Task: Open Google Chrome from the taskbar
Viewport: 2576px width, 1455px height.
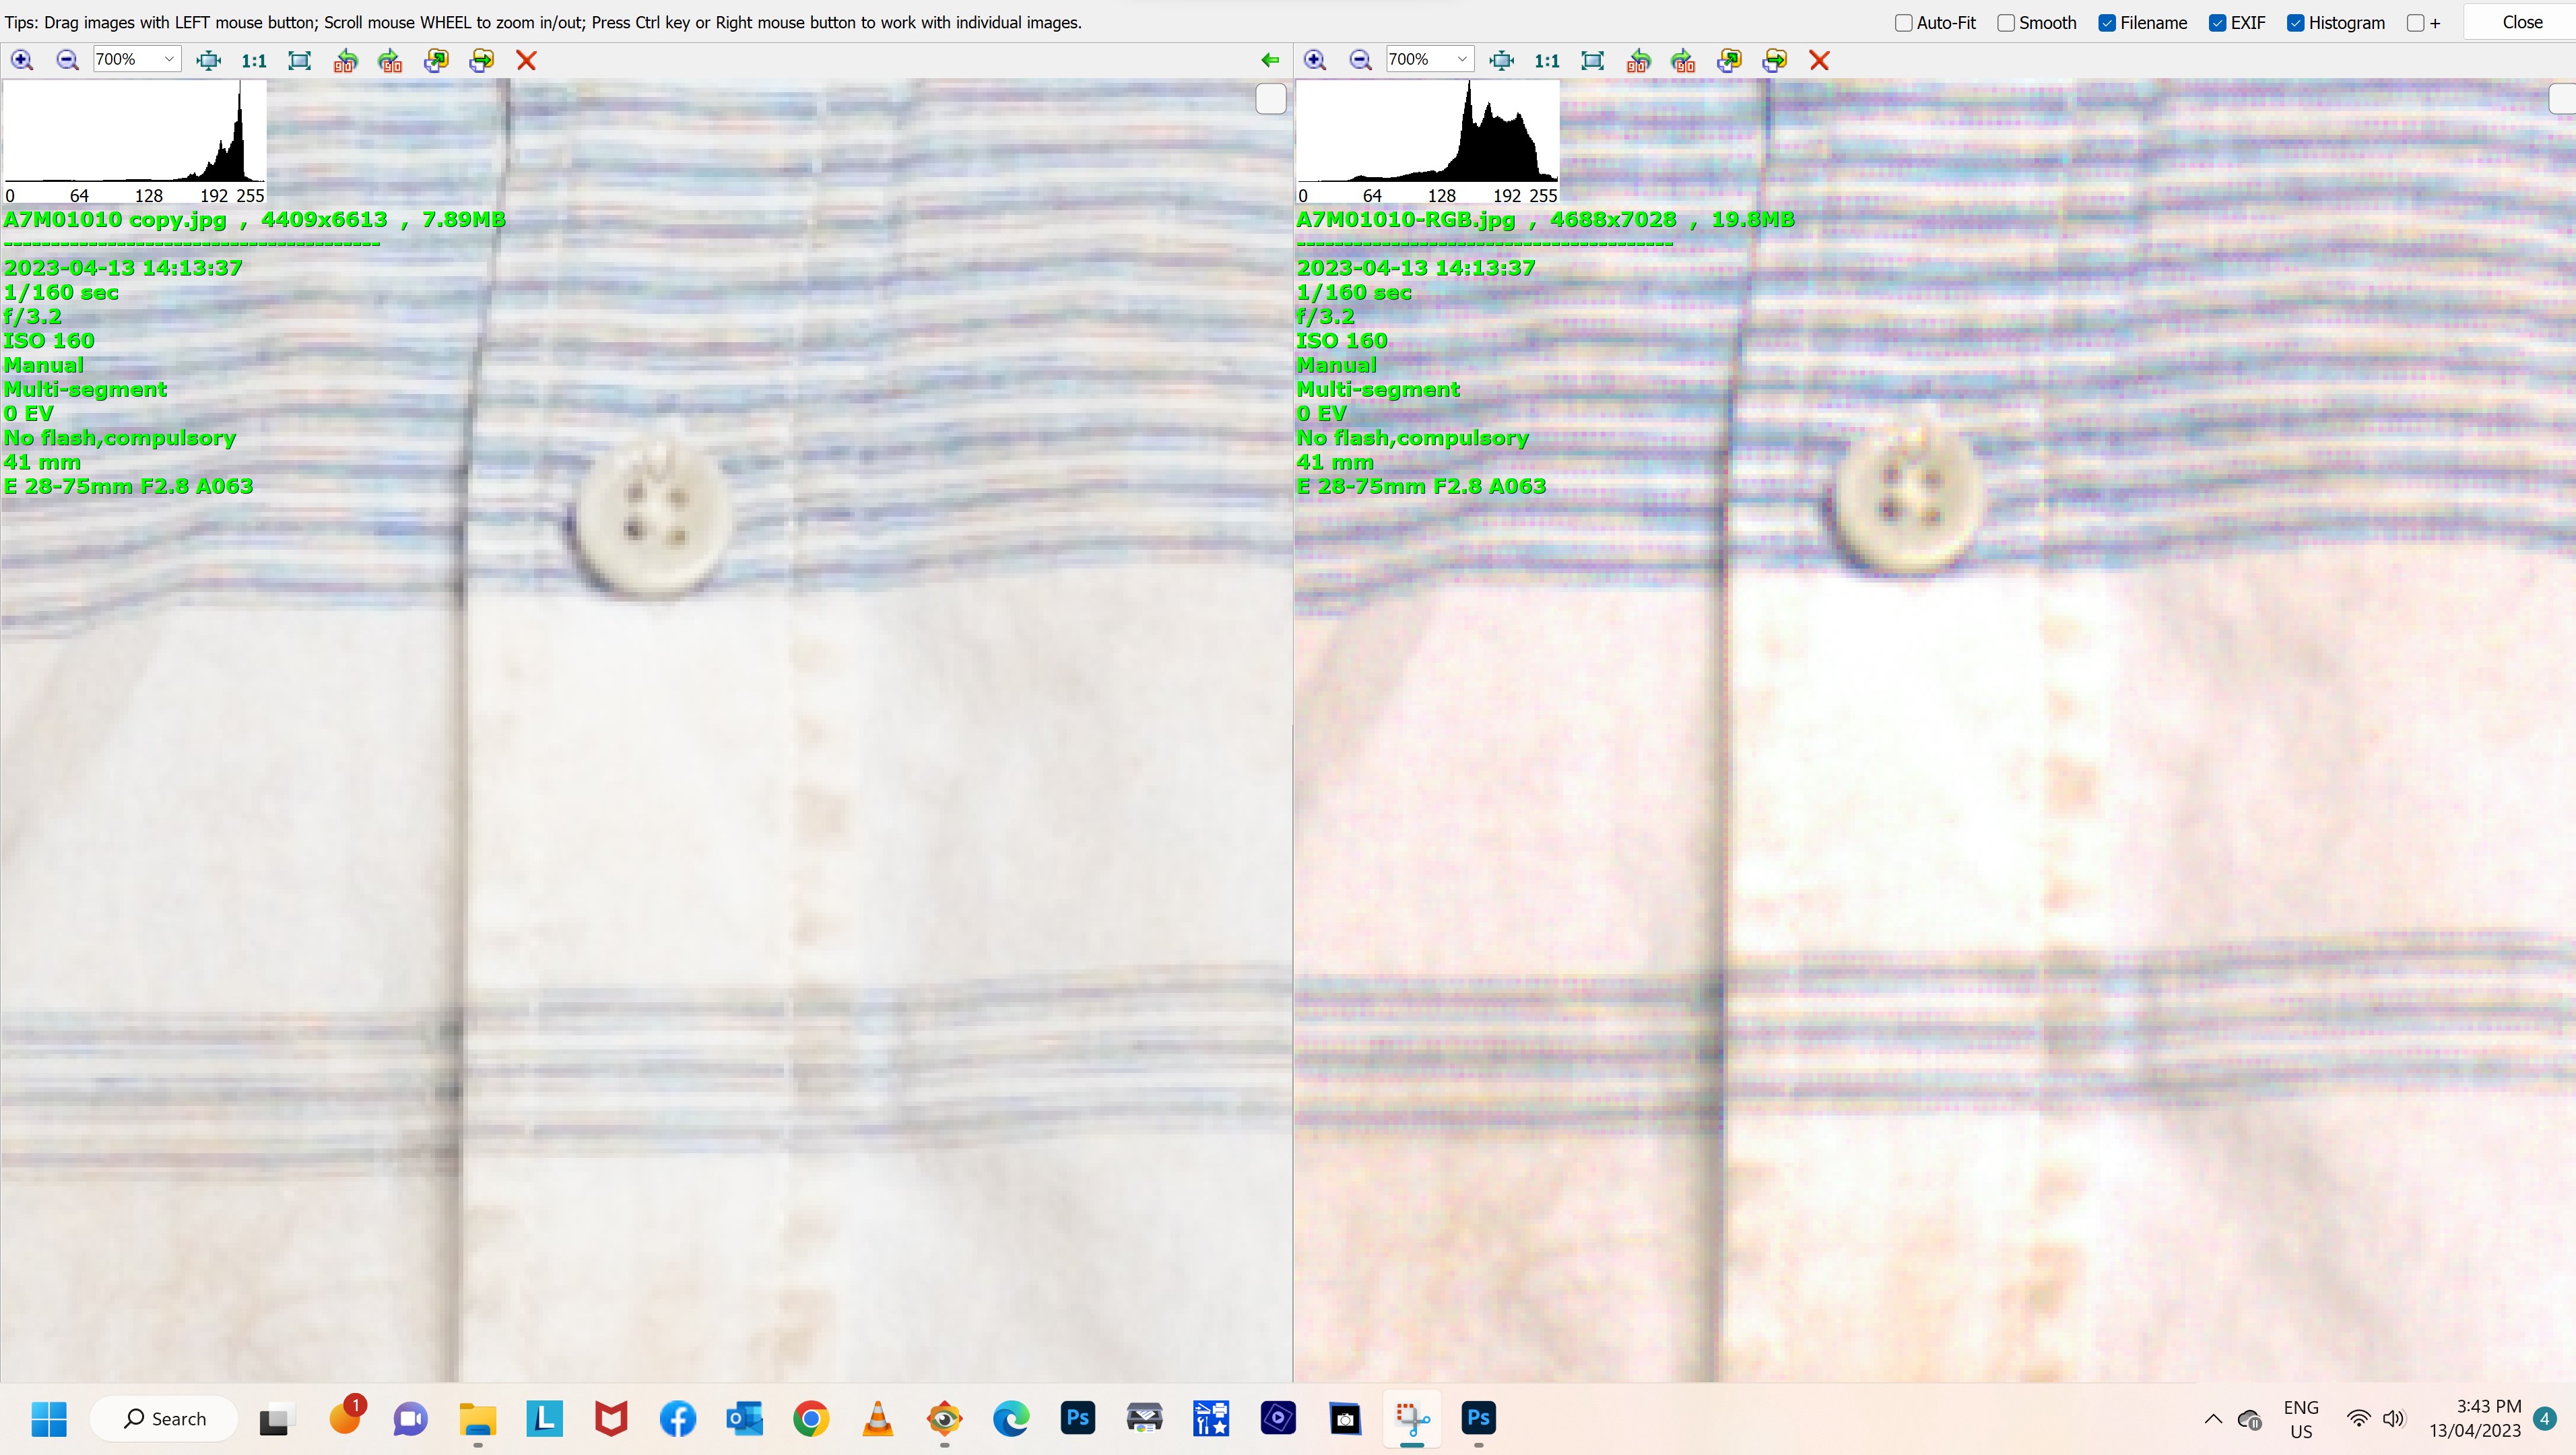Action: pos(811,1418)
